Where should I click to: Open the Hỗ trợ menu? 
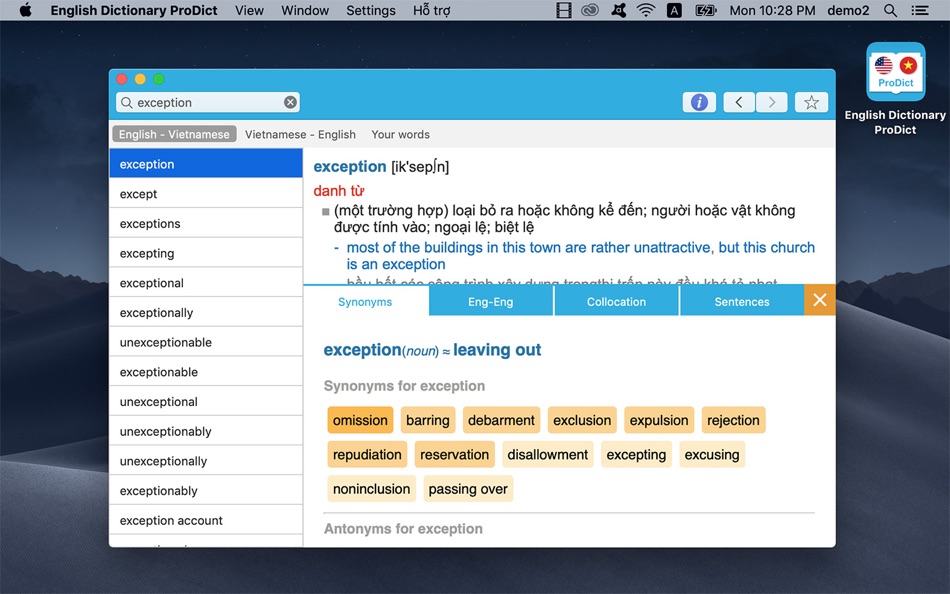(431, 10)
